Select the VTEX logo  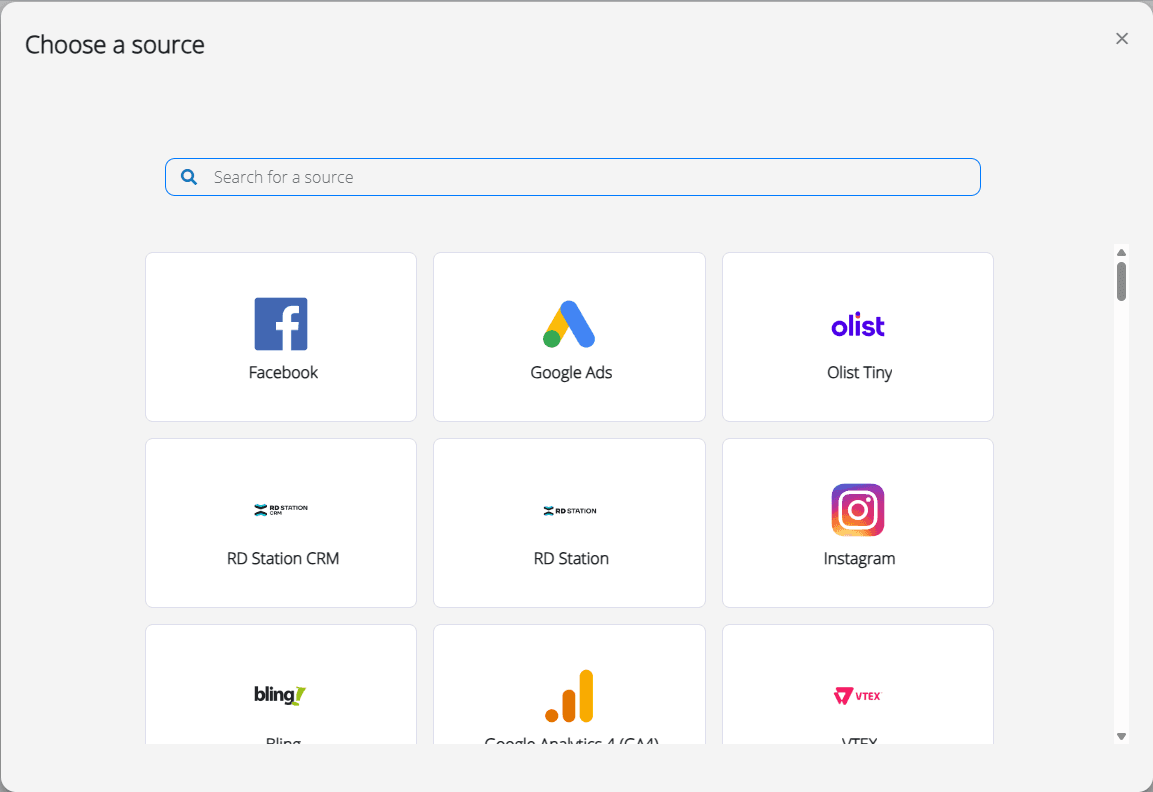858,695
